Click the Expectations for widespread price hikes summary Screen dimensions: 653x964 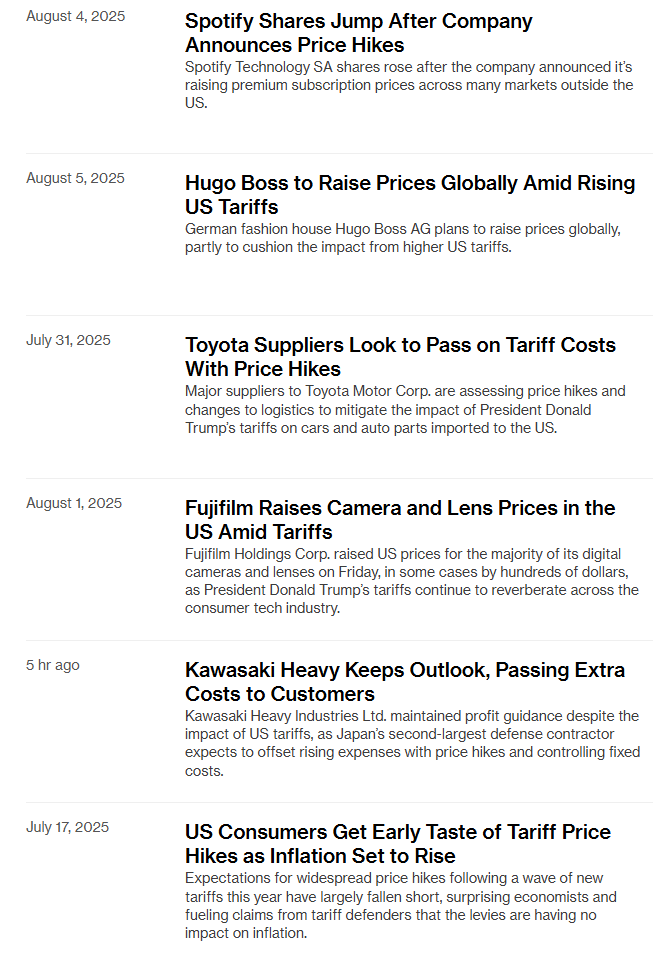click(401, 905)
